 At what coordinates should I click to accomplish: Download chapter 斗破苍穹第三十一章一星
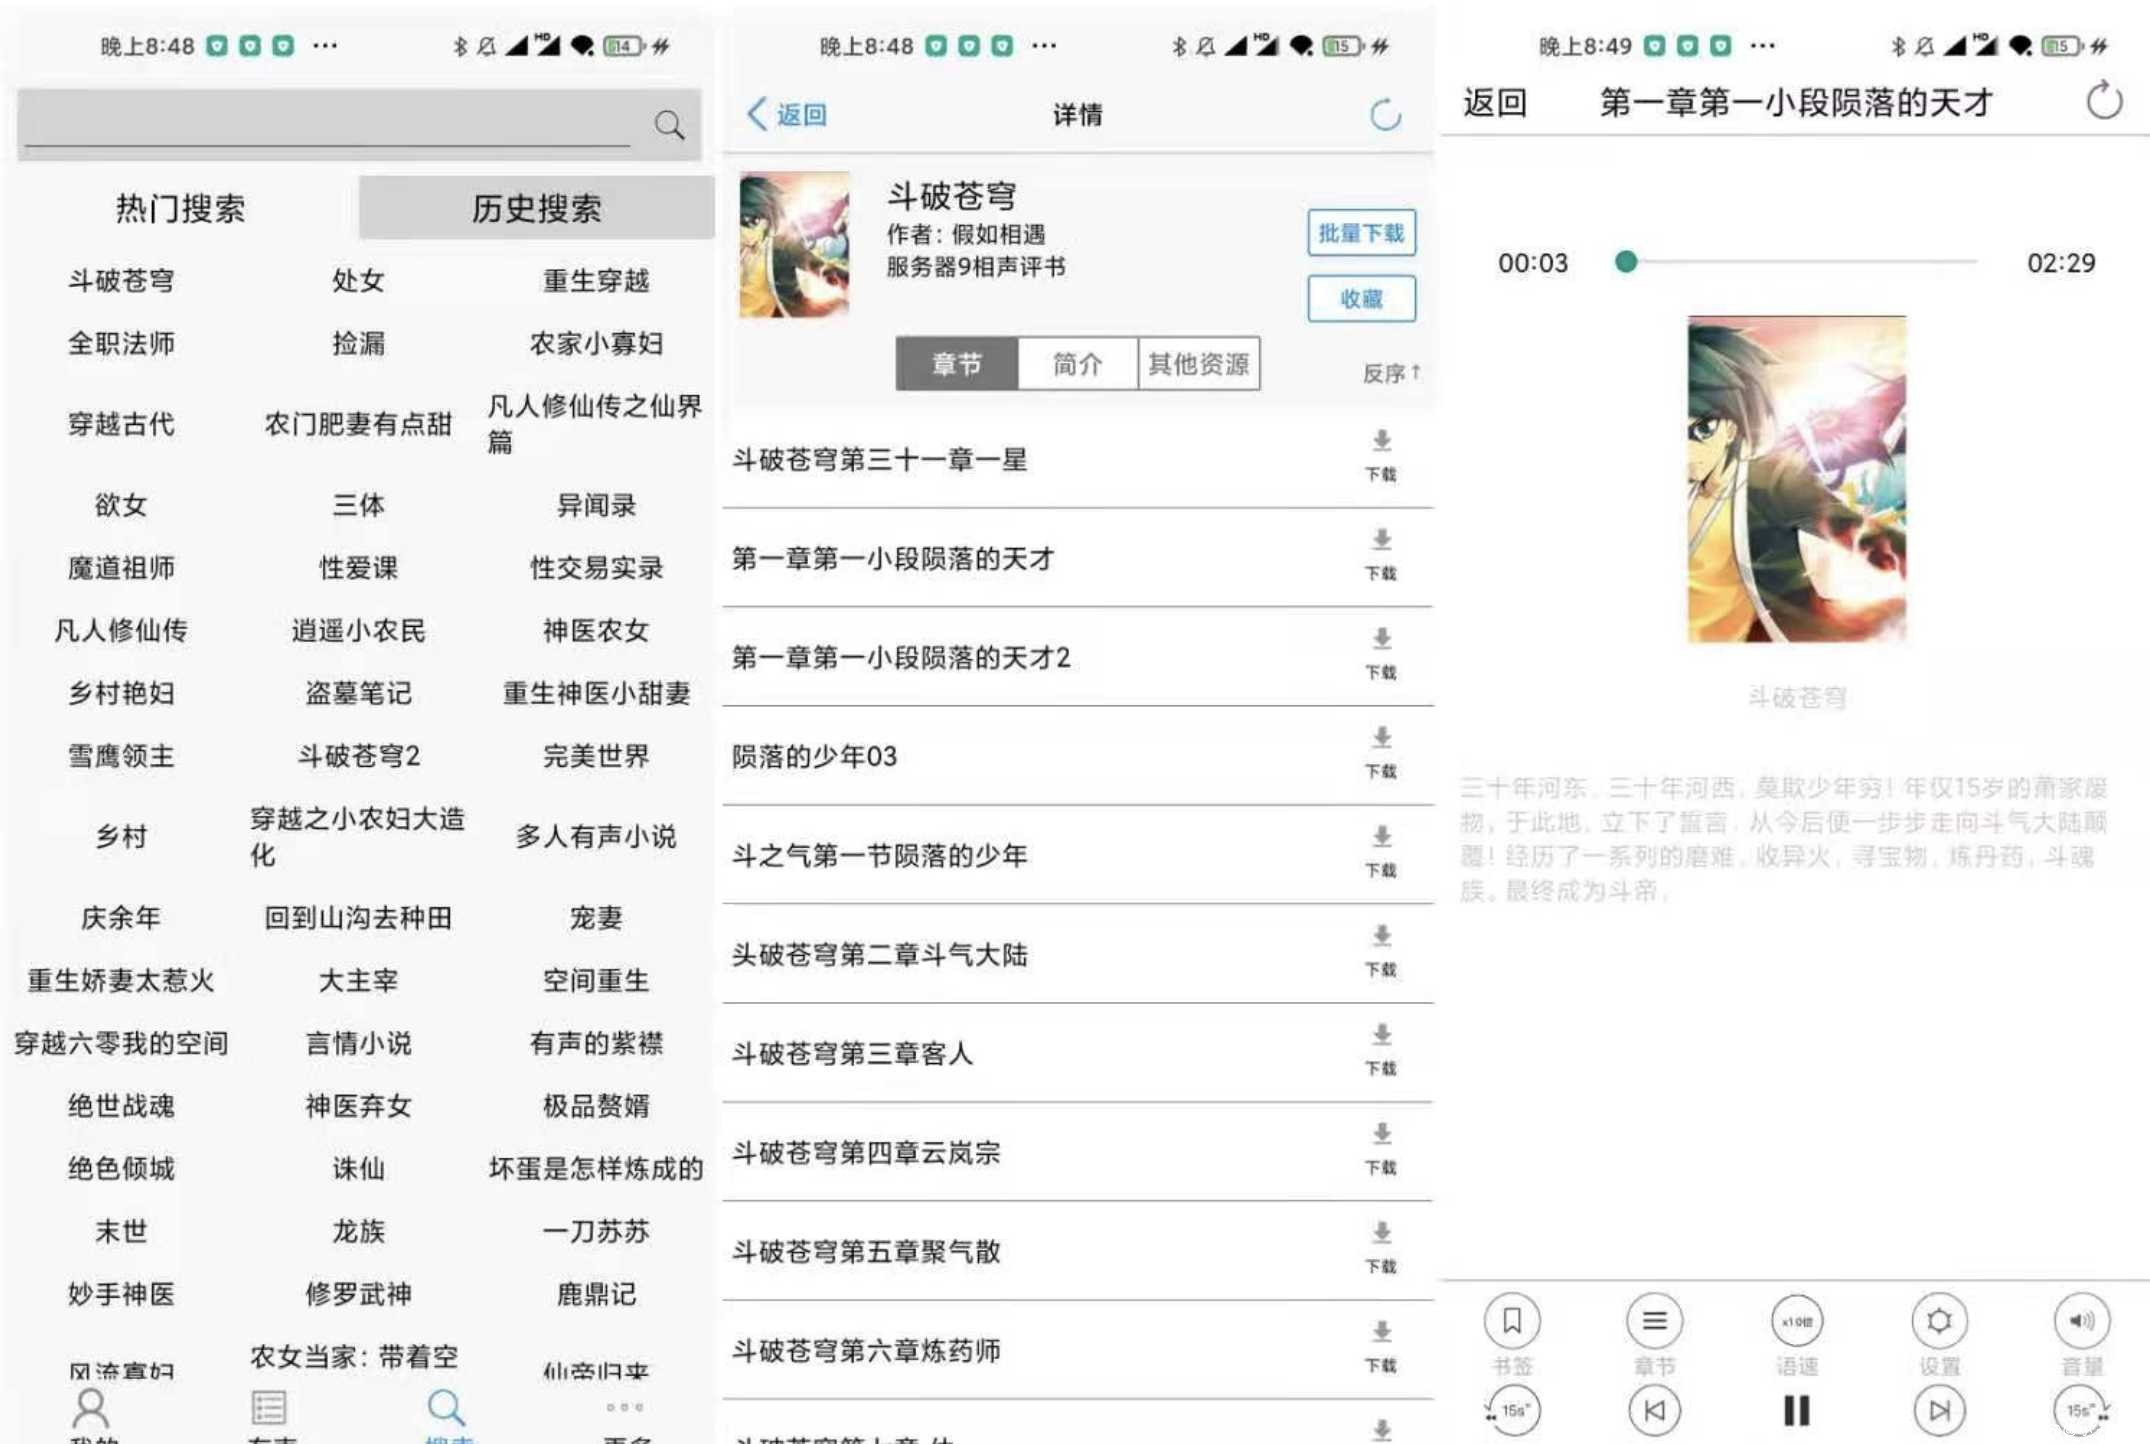click(1381, 455)
